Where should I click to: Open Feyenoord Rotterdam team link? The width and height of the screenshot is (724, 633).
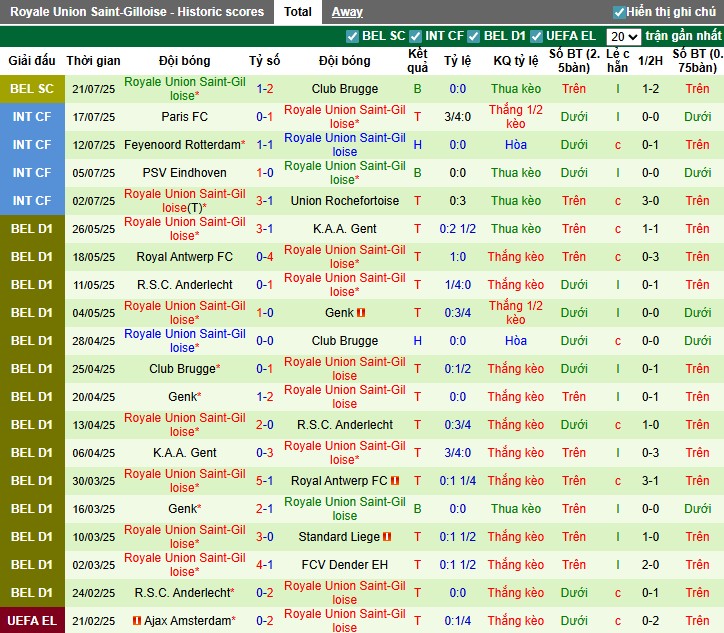[x=182, y=145]
